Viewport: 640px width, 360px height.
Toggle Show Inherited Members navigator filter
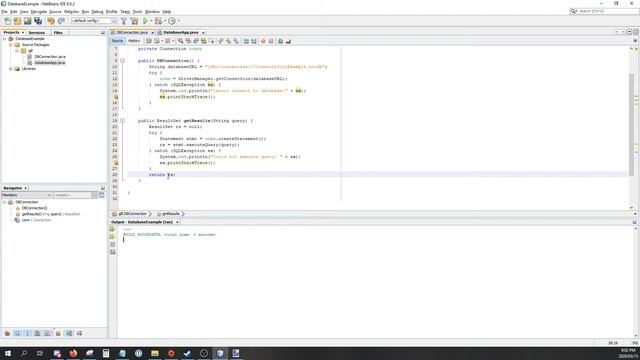(x=7, y=333)
